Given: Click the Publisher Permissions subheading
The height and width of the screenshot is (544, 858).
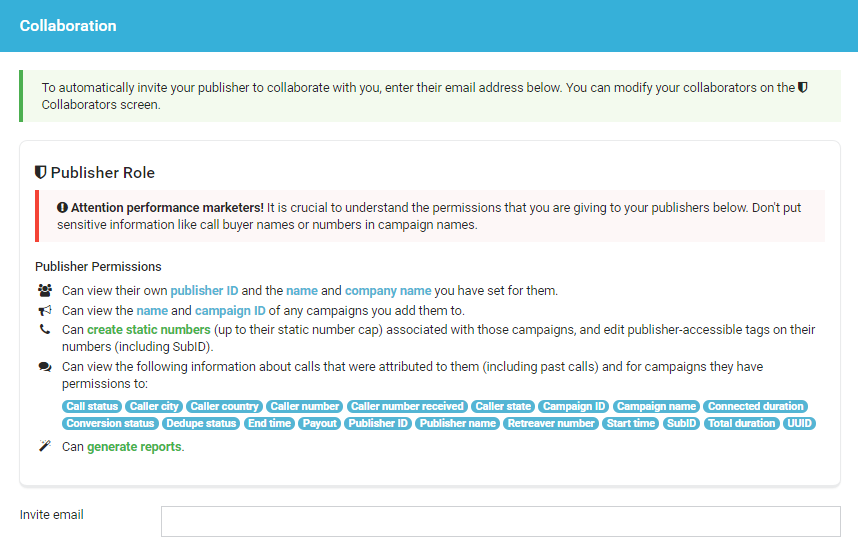Looking at the screenshot, I should 98,267.
